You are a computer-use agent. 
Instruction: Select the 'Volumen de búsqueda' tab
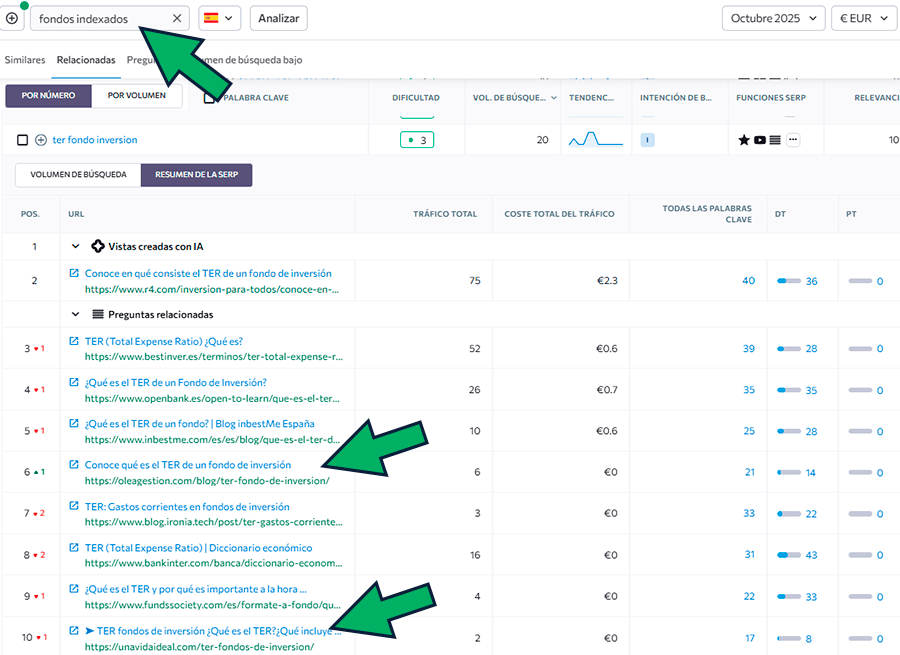click(x=78, y=175)
